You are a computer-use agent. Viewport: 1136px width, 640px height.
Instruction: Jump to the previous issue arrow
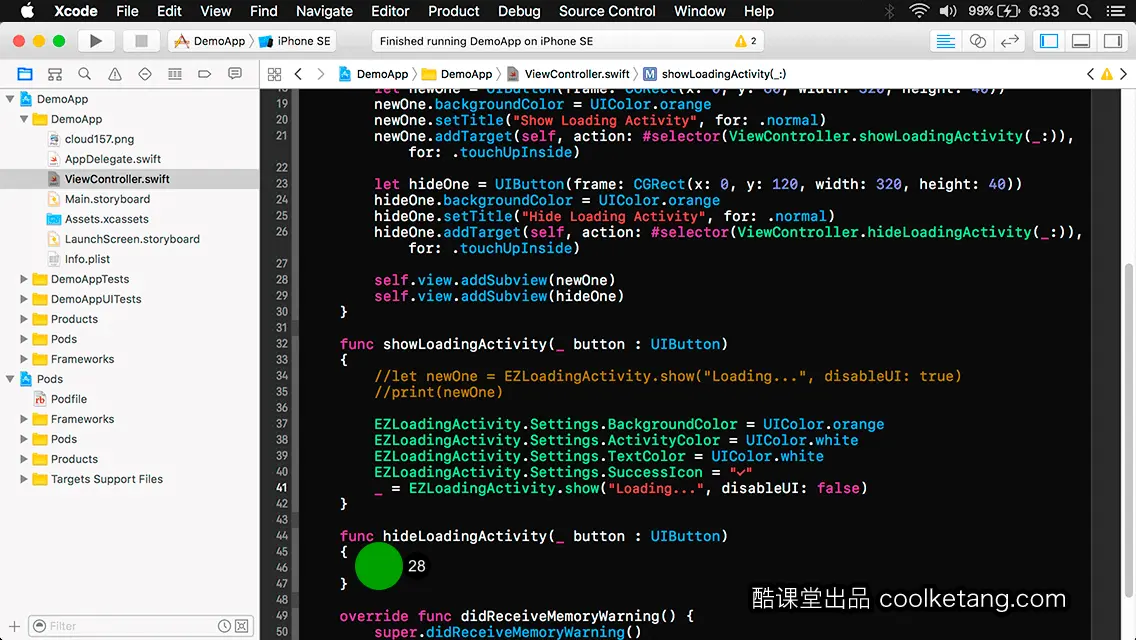click(x=1090, y=74)
